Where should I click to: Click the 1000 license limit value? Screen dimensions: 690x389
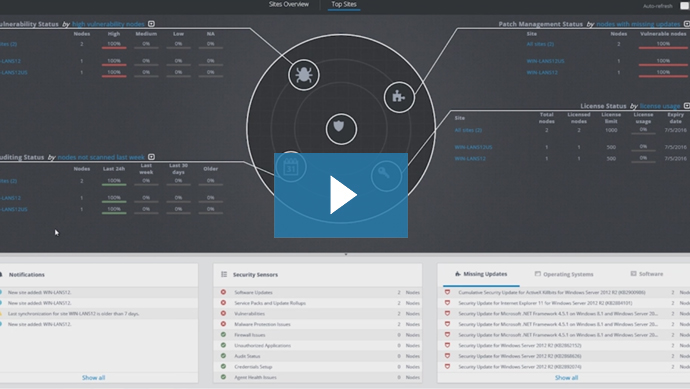click(611, 130)
